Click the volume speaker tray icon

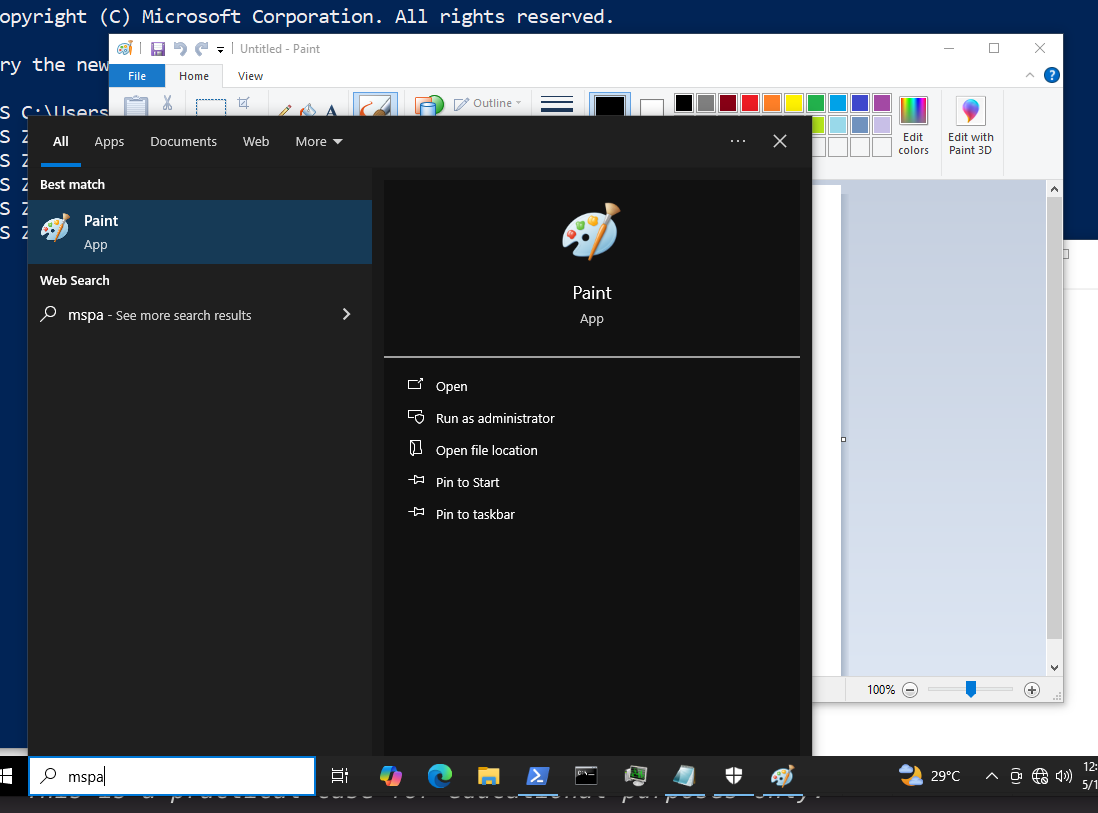point(1064,776)
